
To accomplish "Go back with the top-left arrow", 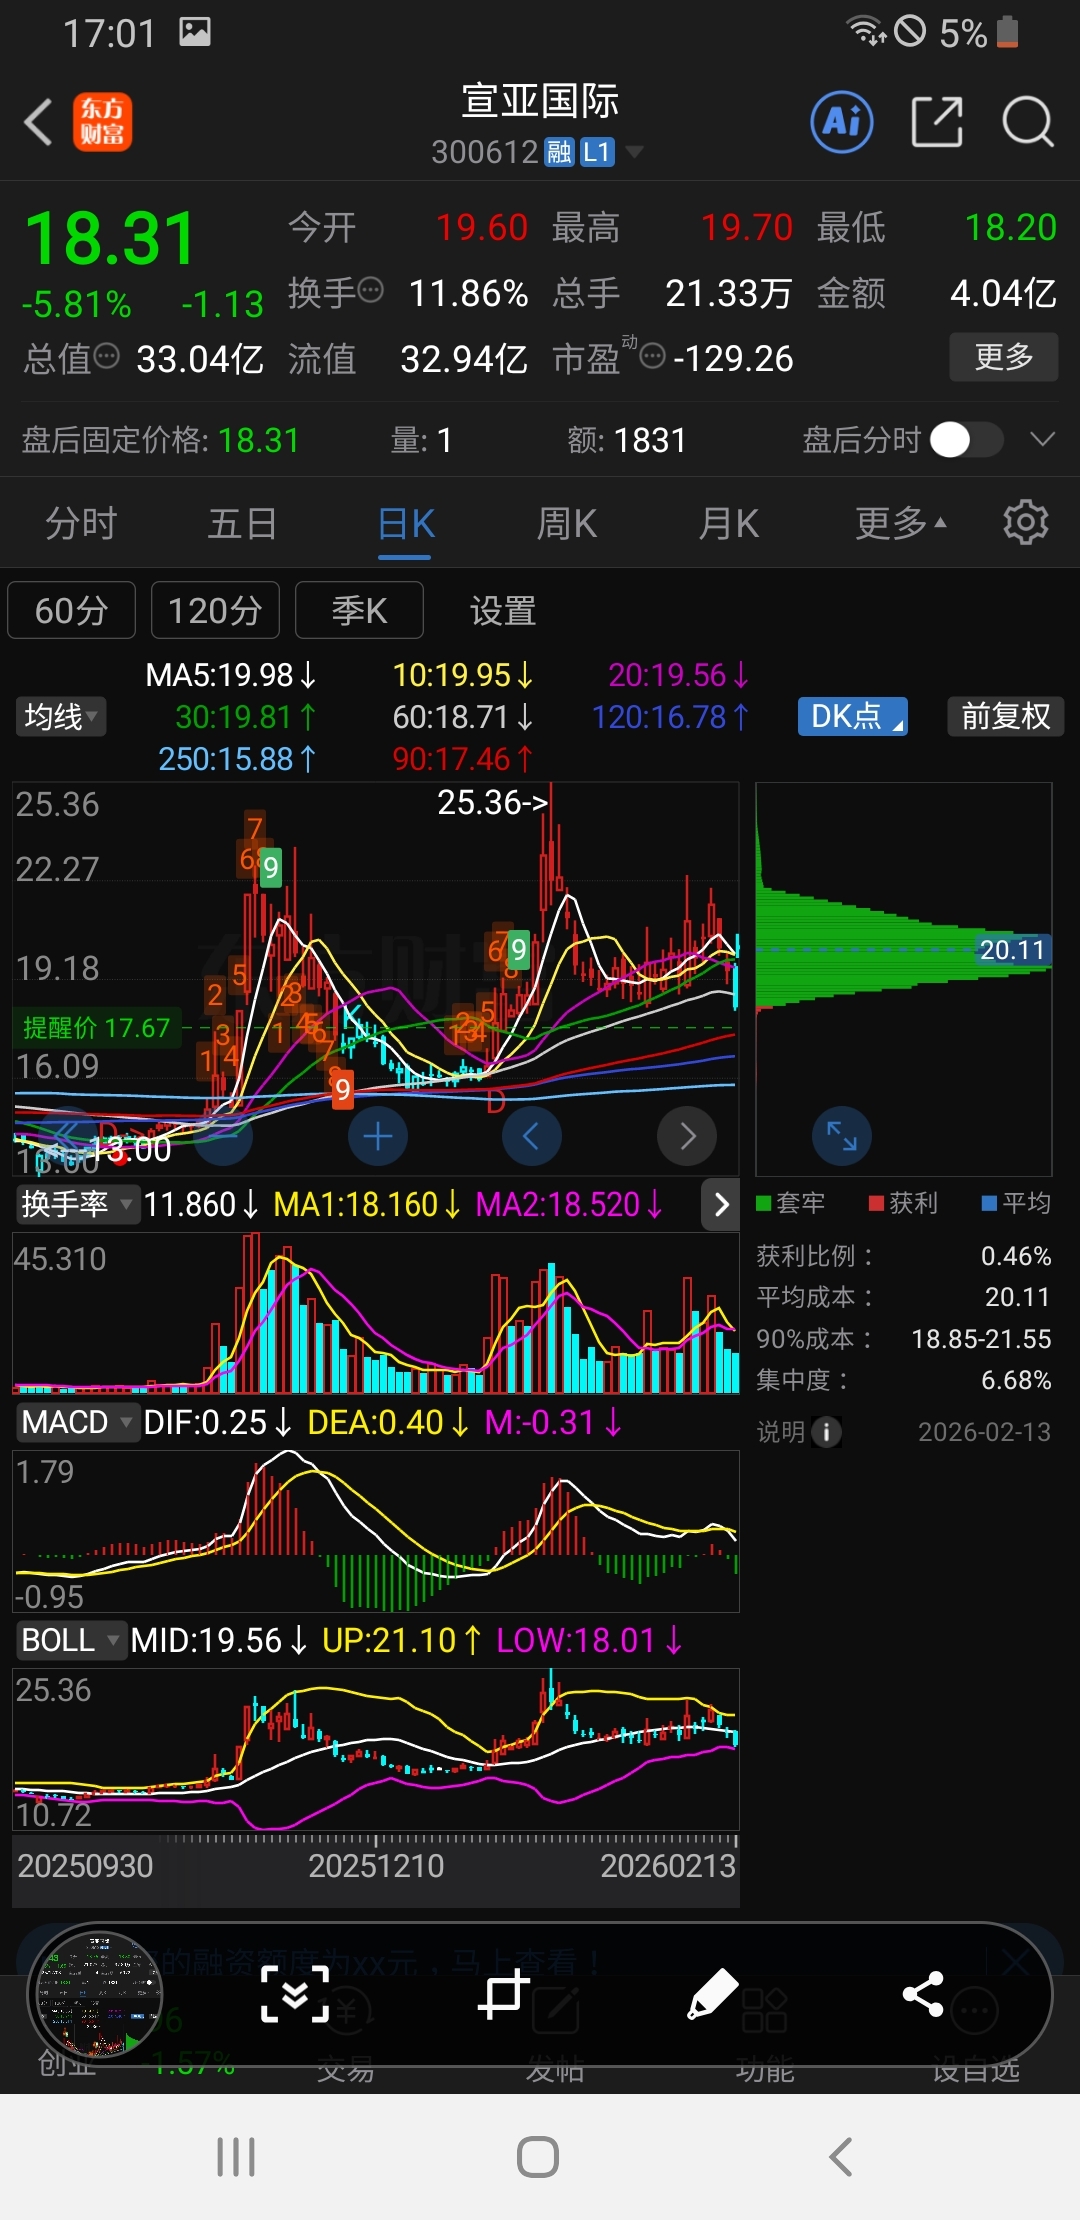I will pyautogui.click(x=38, y=123).
